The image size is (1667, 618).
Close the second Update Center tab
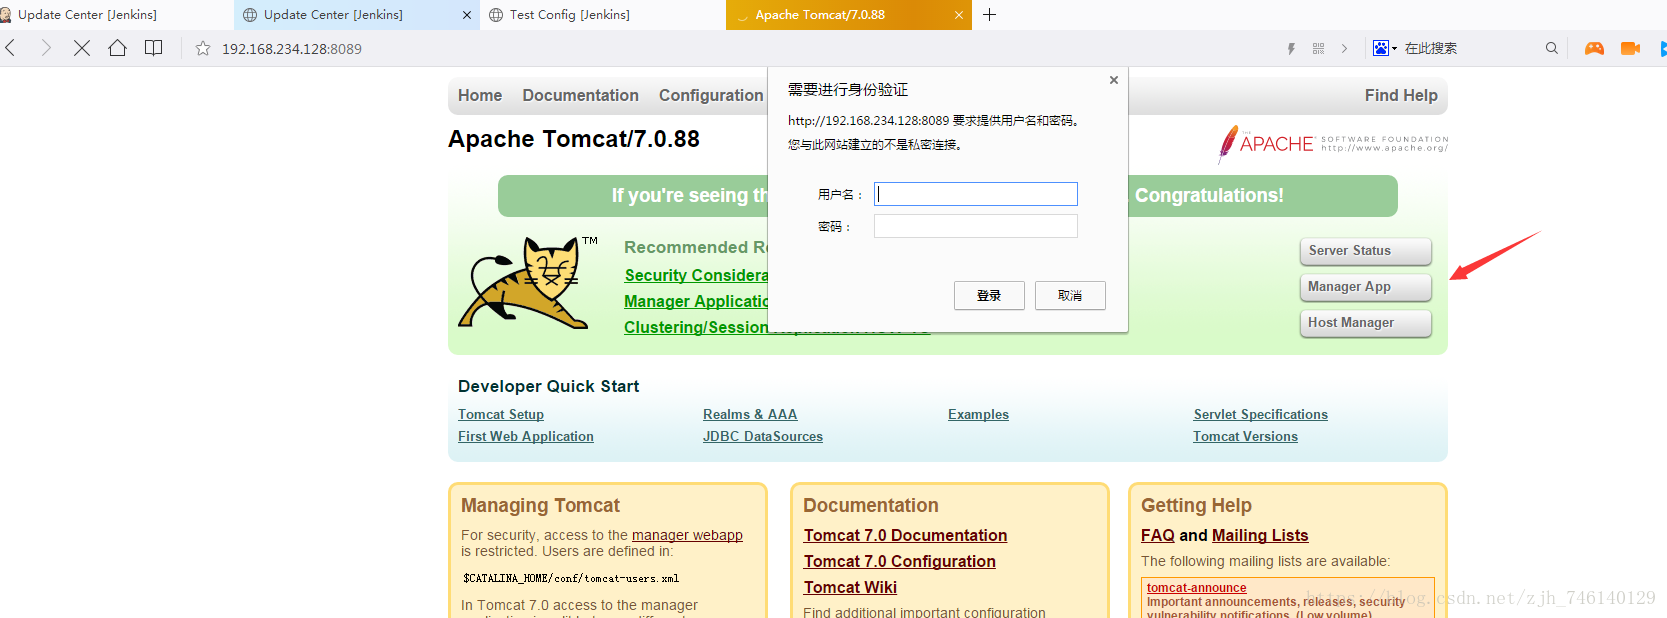[467, 15]
